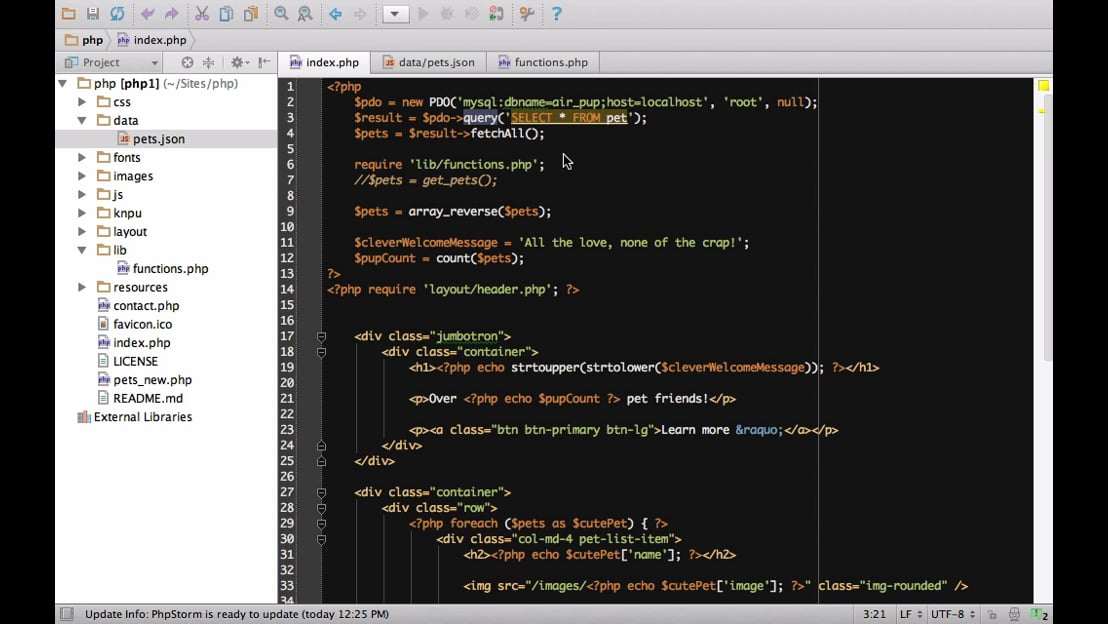The image size is (1108, 624).
Task: Expand the css folder
Action: pos(82,102)
